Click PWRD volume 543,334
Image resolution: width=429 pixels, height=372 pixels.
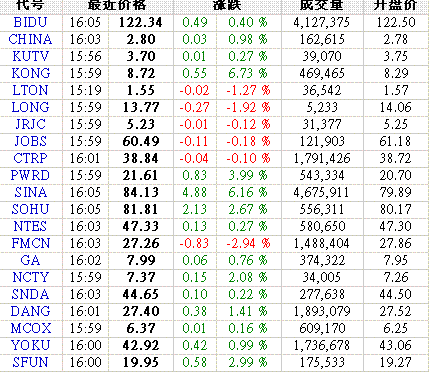coord(322,175)
